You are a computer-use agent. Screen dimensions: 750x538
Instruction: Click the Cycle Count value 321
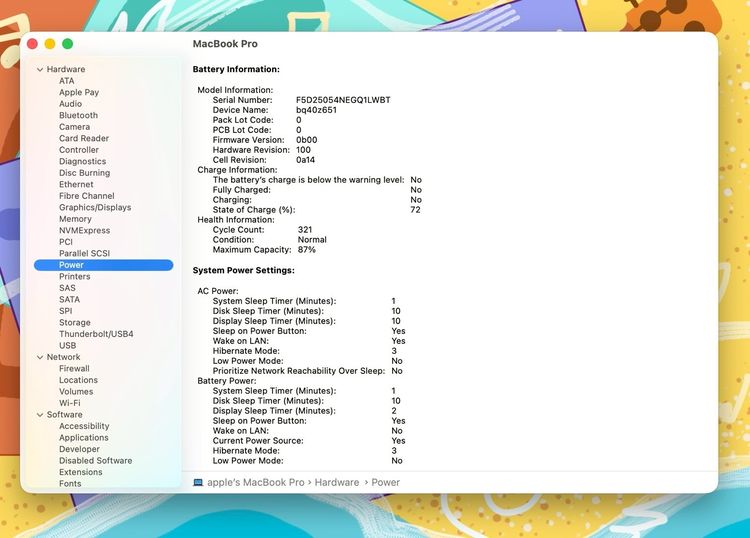pos(305,230)
